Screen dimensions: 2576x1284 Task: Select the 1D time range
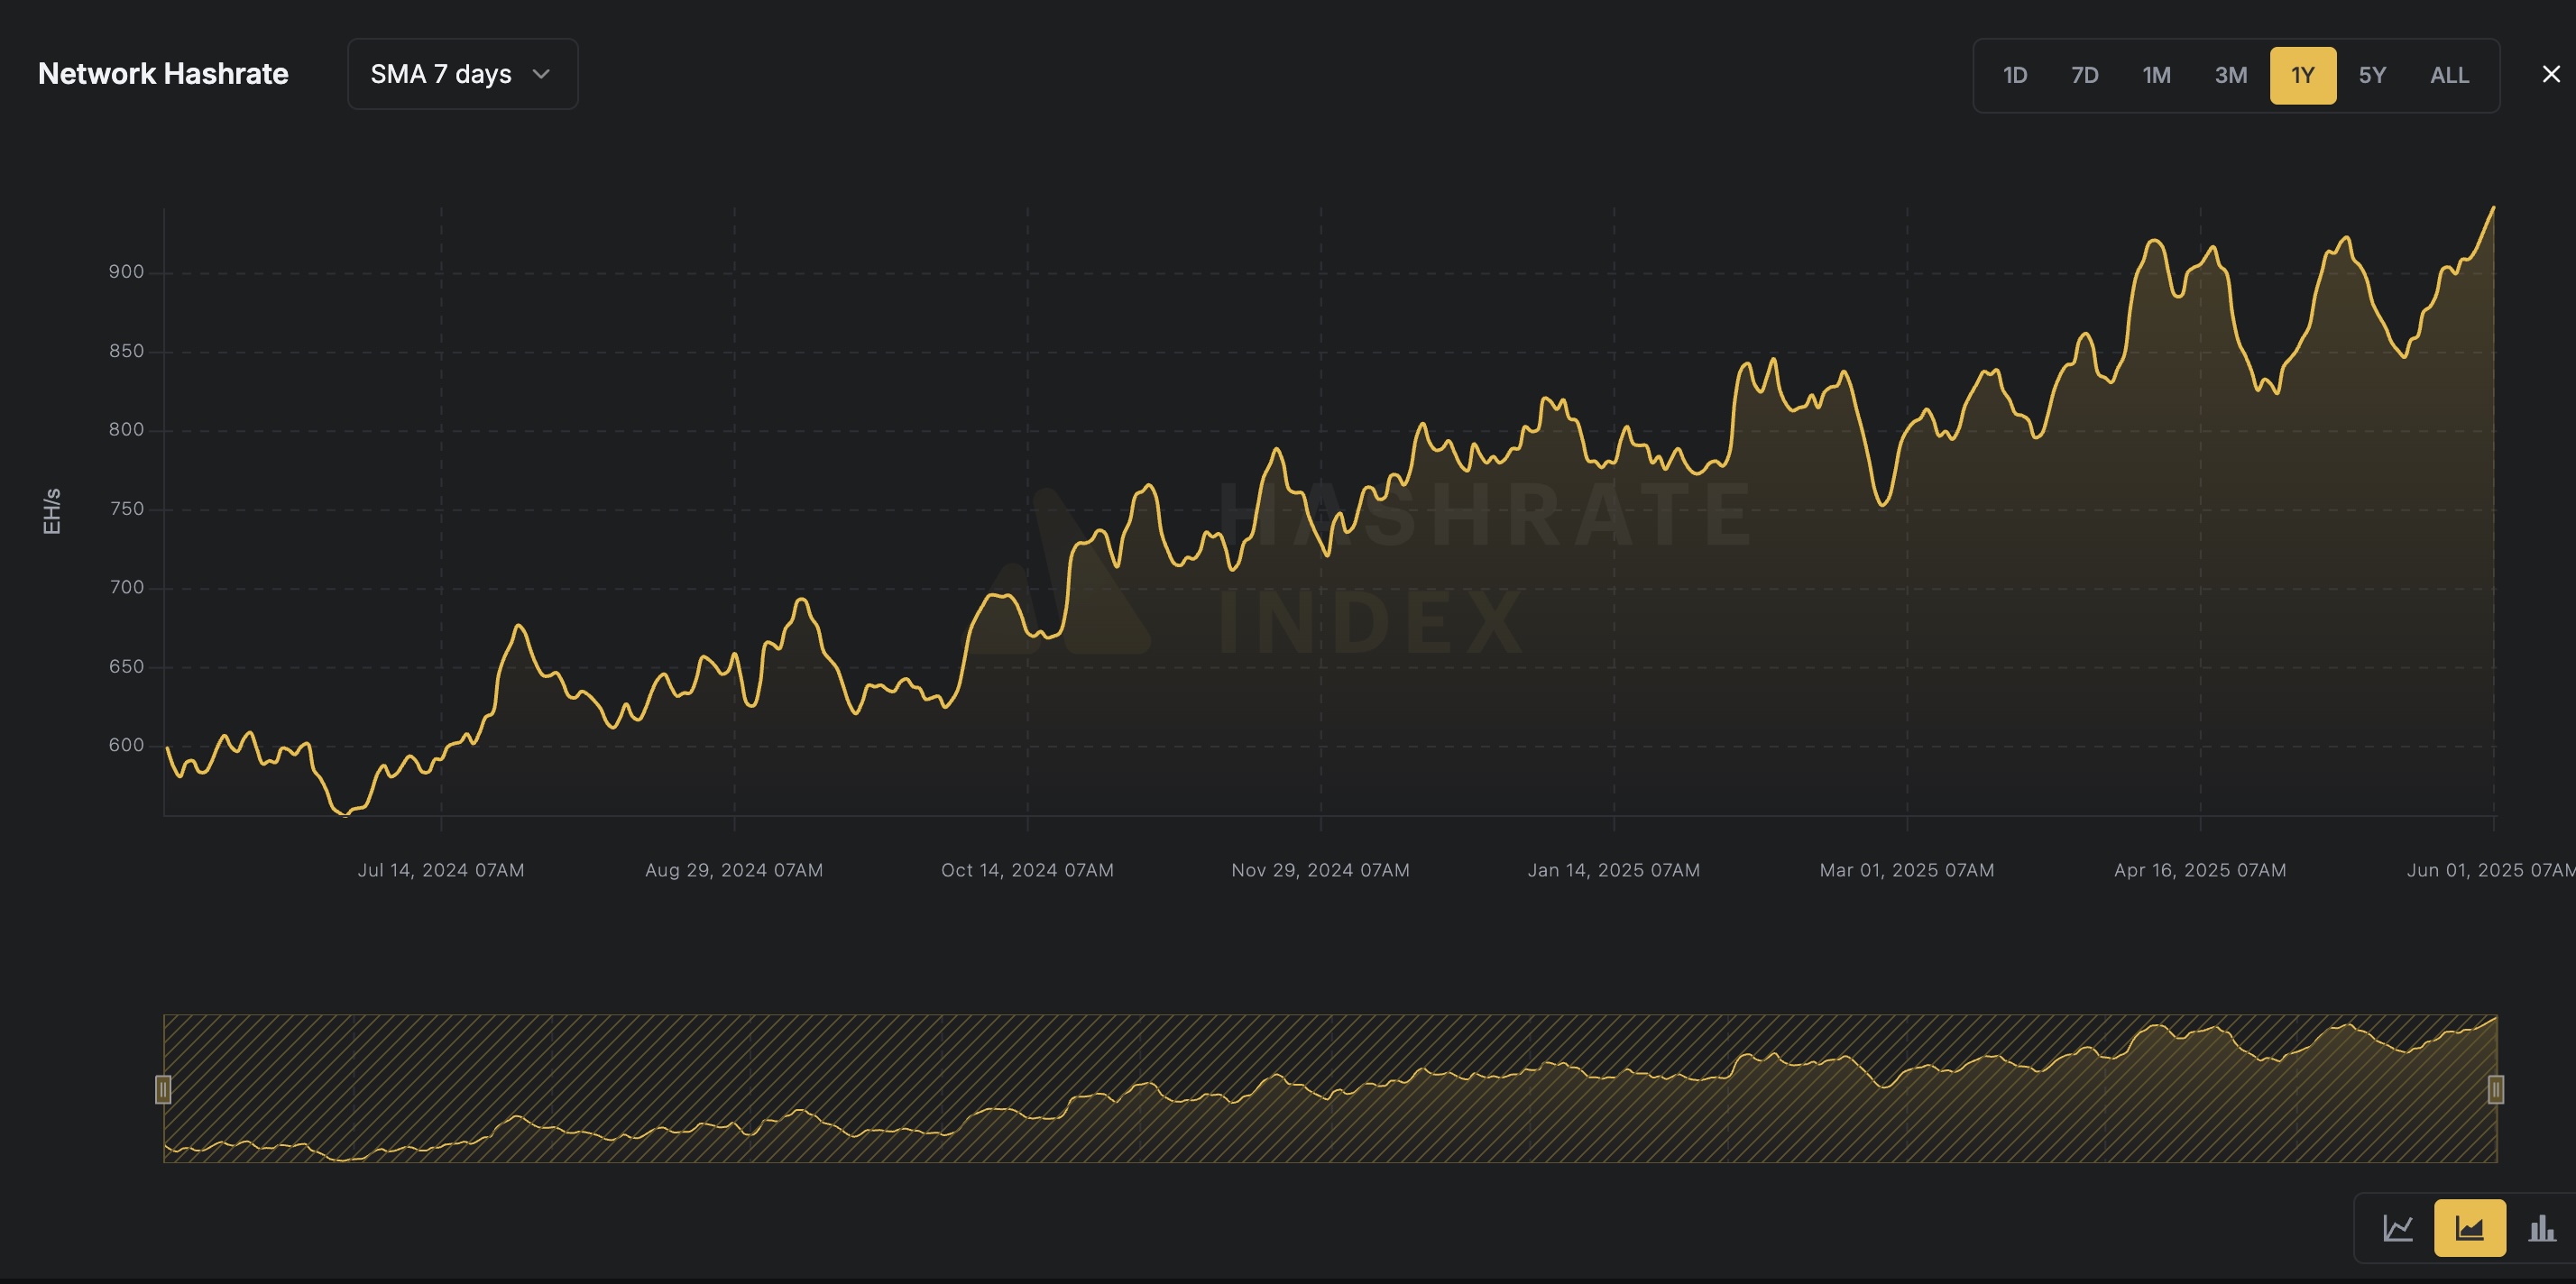click(2014, 76)
